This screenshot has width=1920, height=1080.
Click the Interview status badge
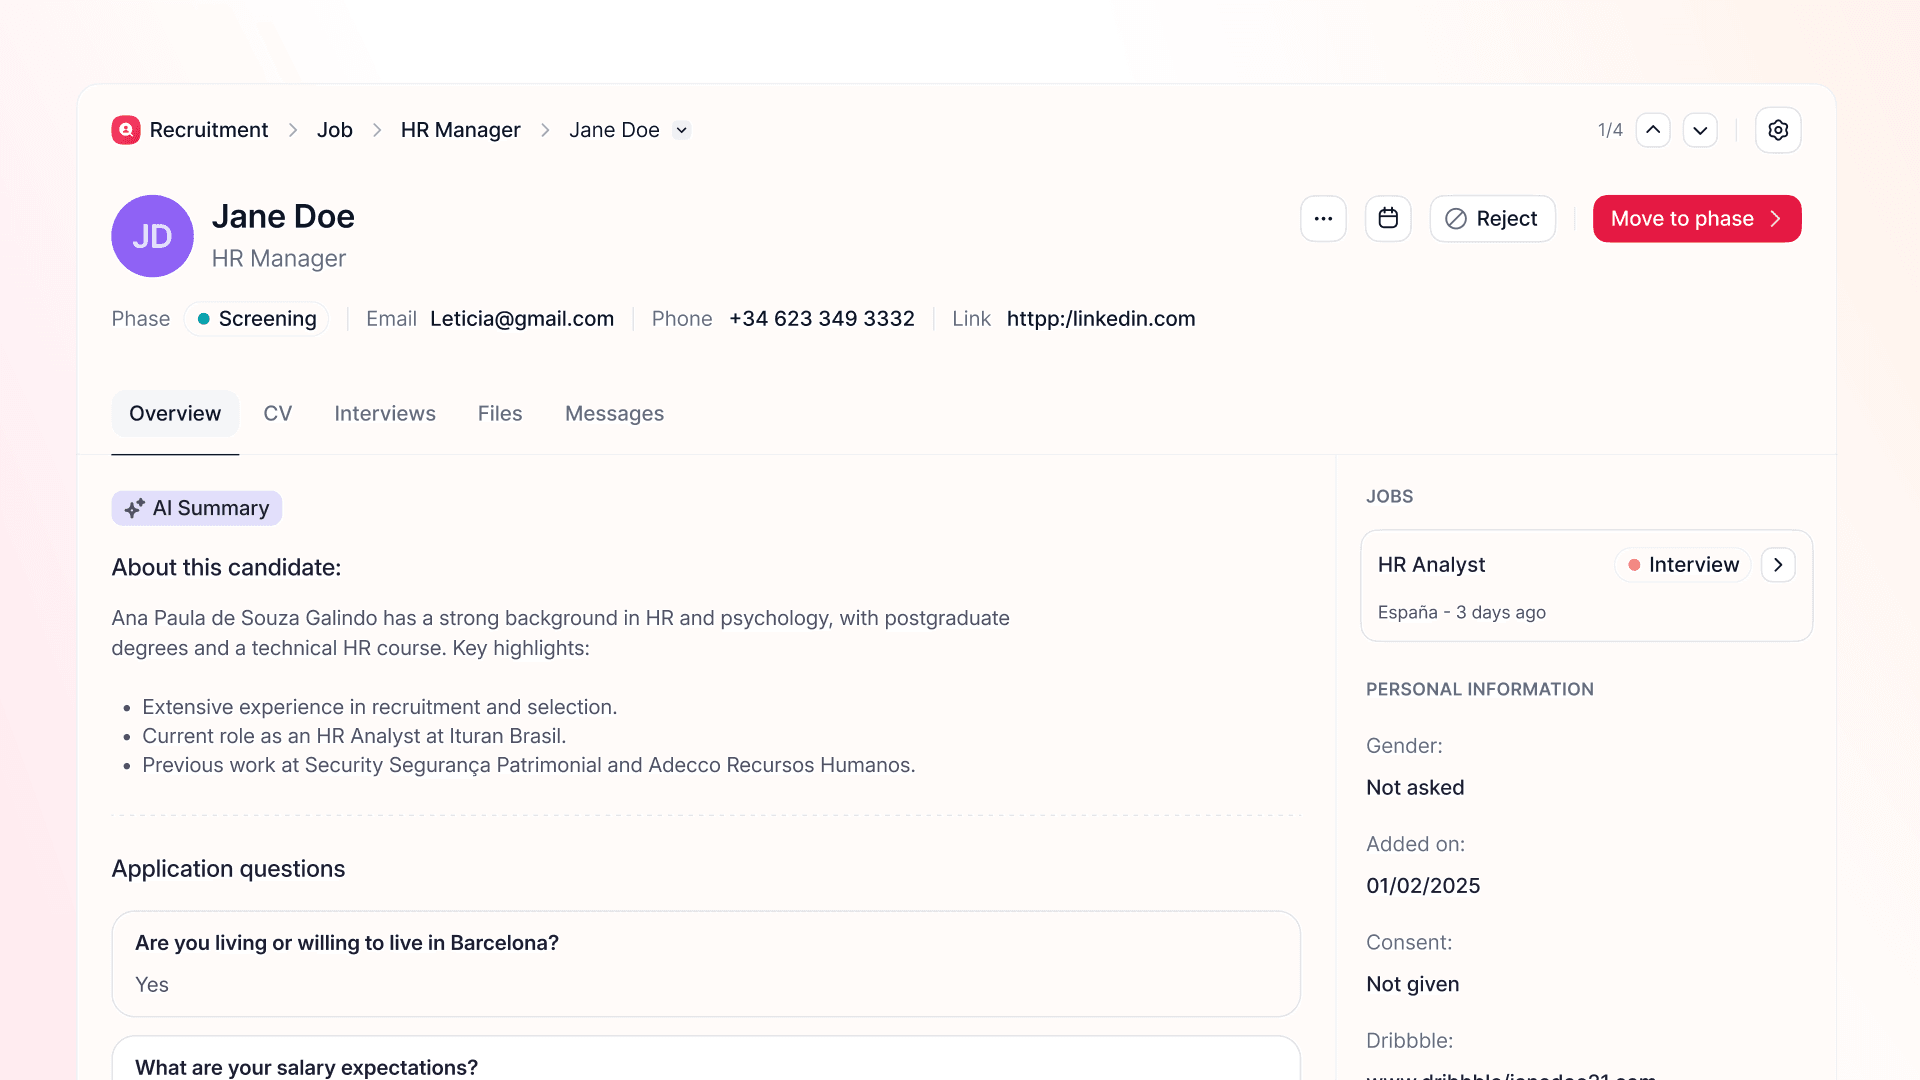tap(1683, 565)
